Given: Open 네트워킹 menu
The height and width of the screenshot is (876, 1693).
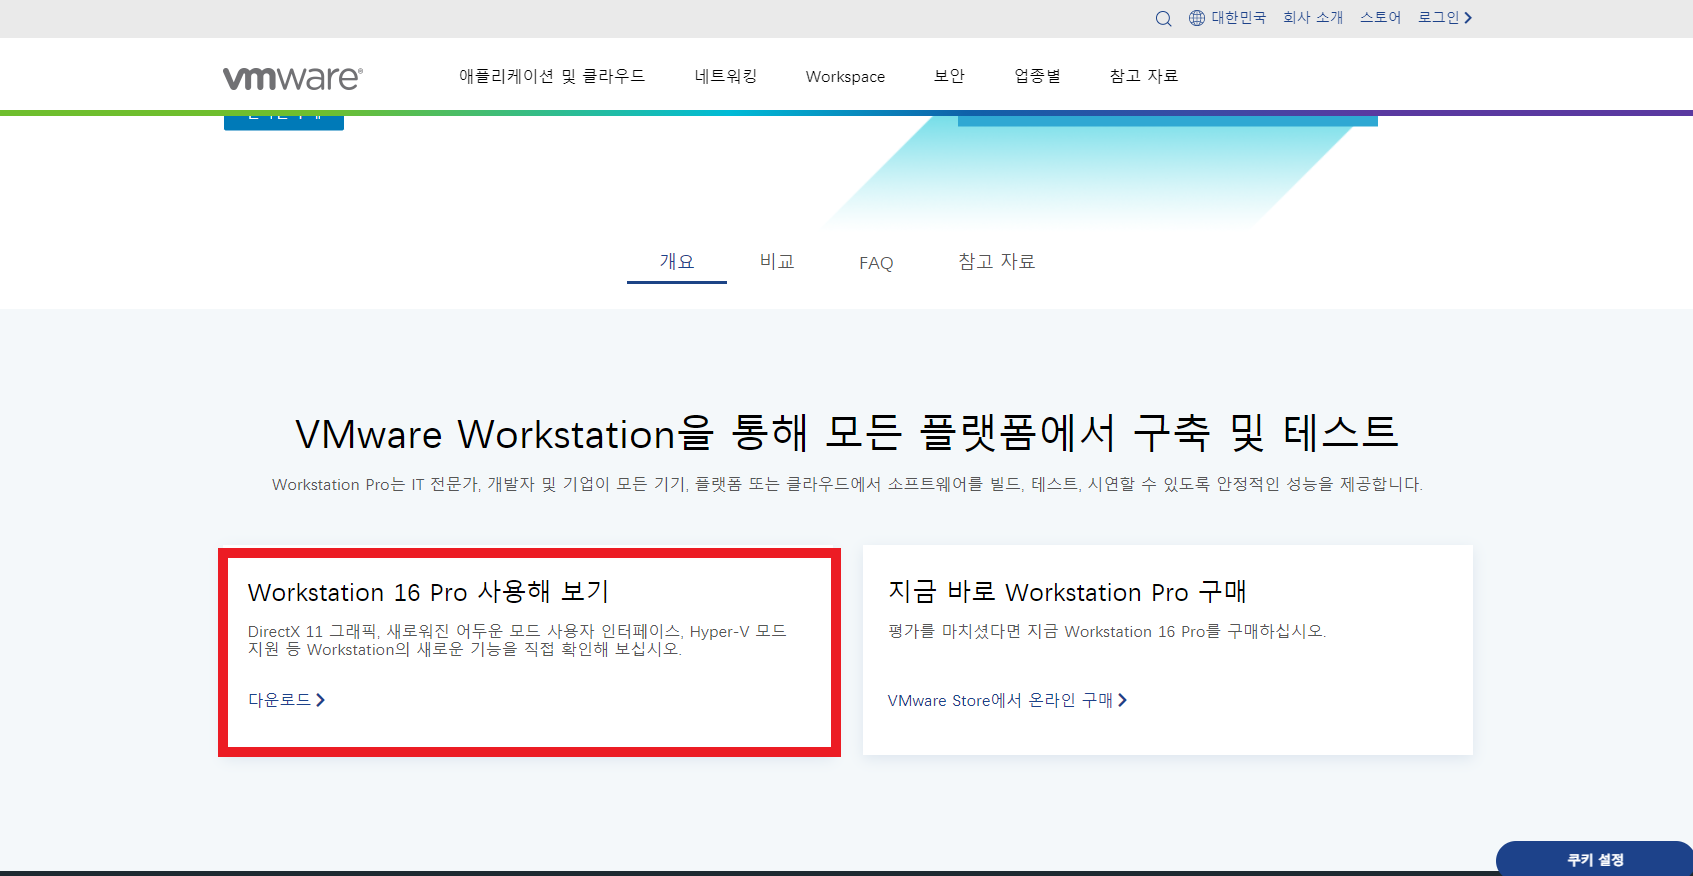Looking at the screenshot, I should [x=726, y=76].
